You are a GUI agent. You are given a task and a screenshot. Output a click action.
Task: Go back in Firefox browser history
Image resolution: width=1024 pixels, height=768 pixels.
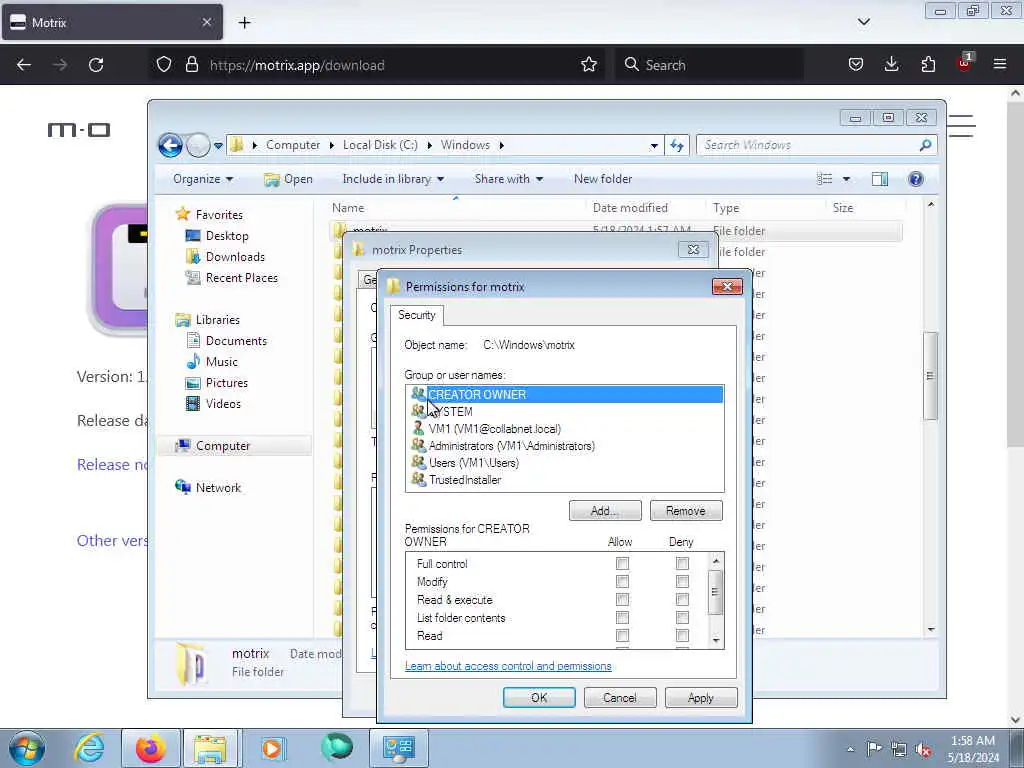coord(24,65)
